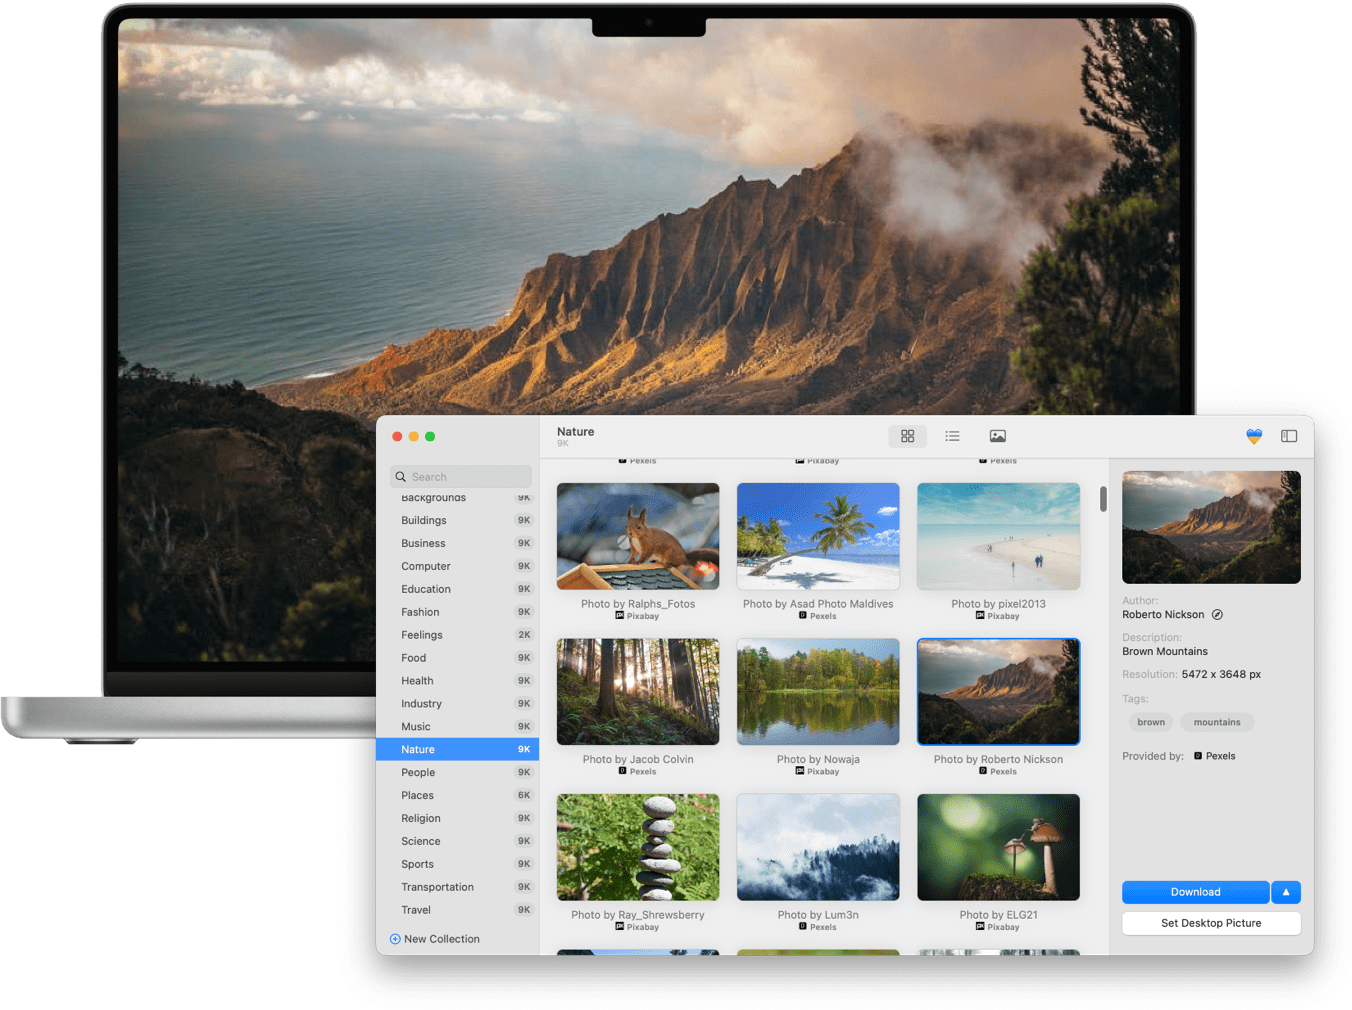The width and height of the screenshot is (1352, 1010).
Task: Open the squirrel photo by Ralphs_Fotos
Action: click(638, 537)
